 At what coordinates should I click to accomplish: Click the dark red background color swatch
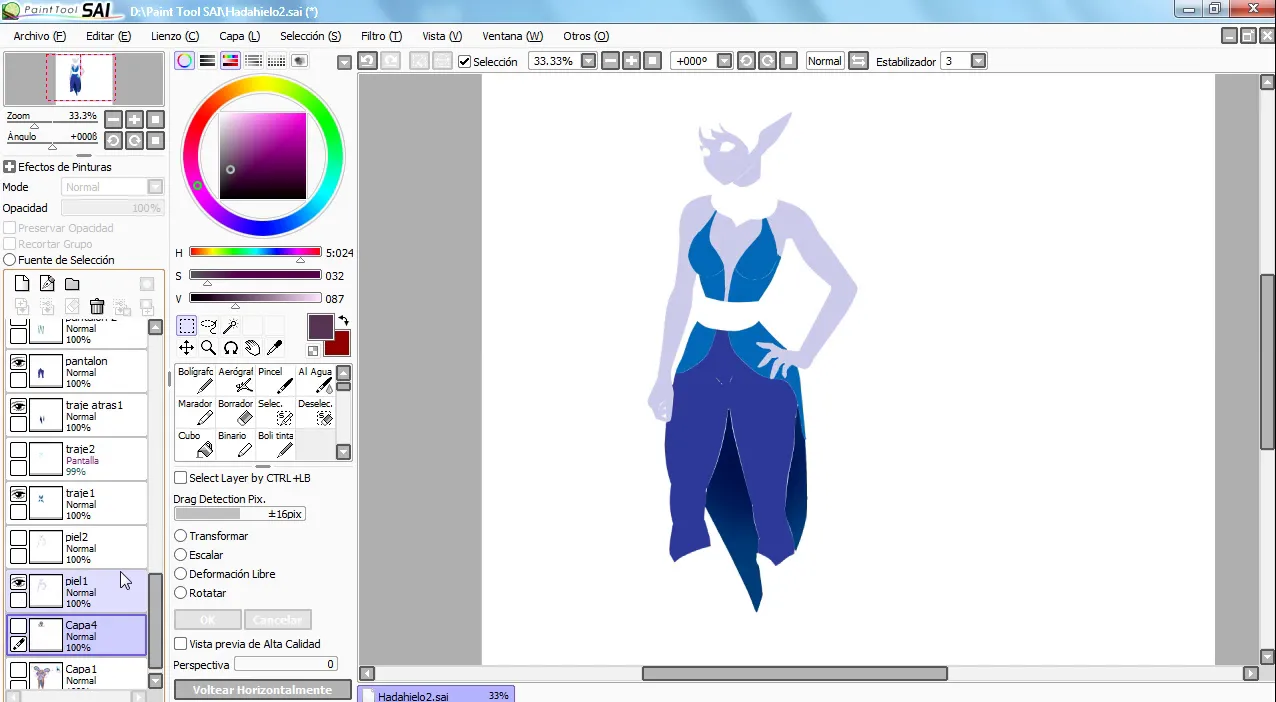tap(338, 344)
